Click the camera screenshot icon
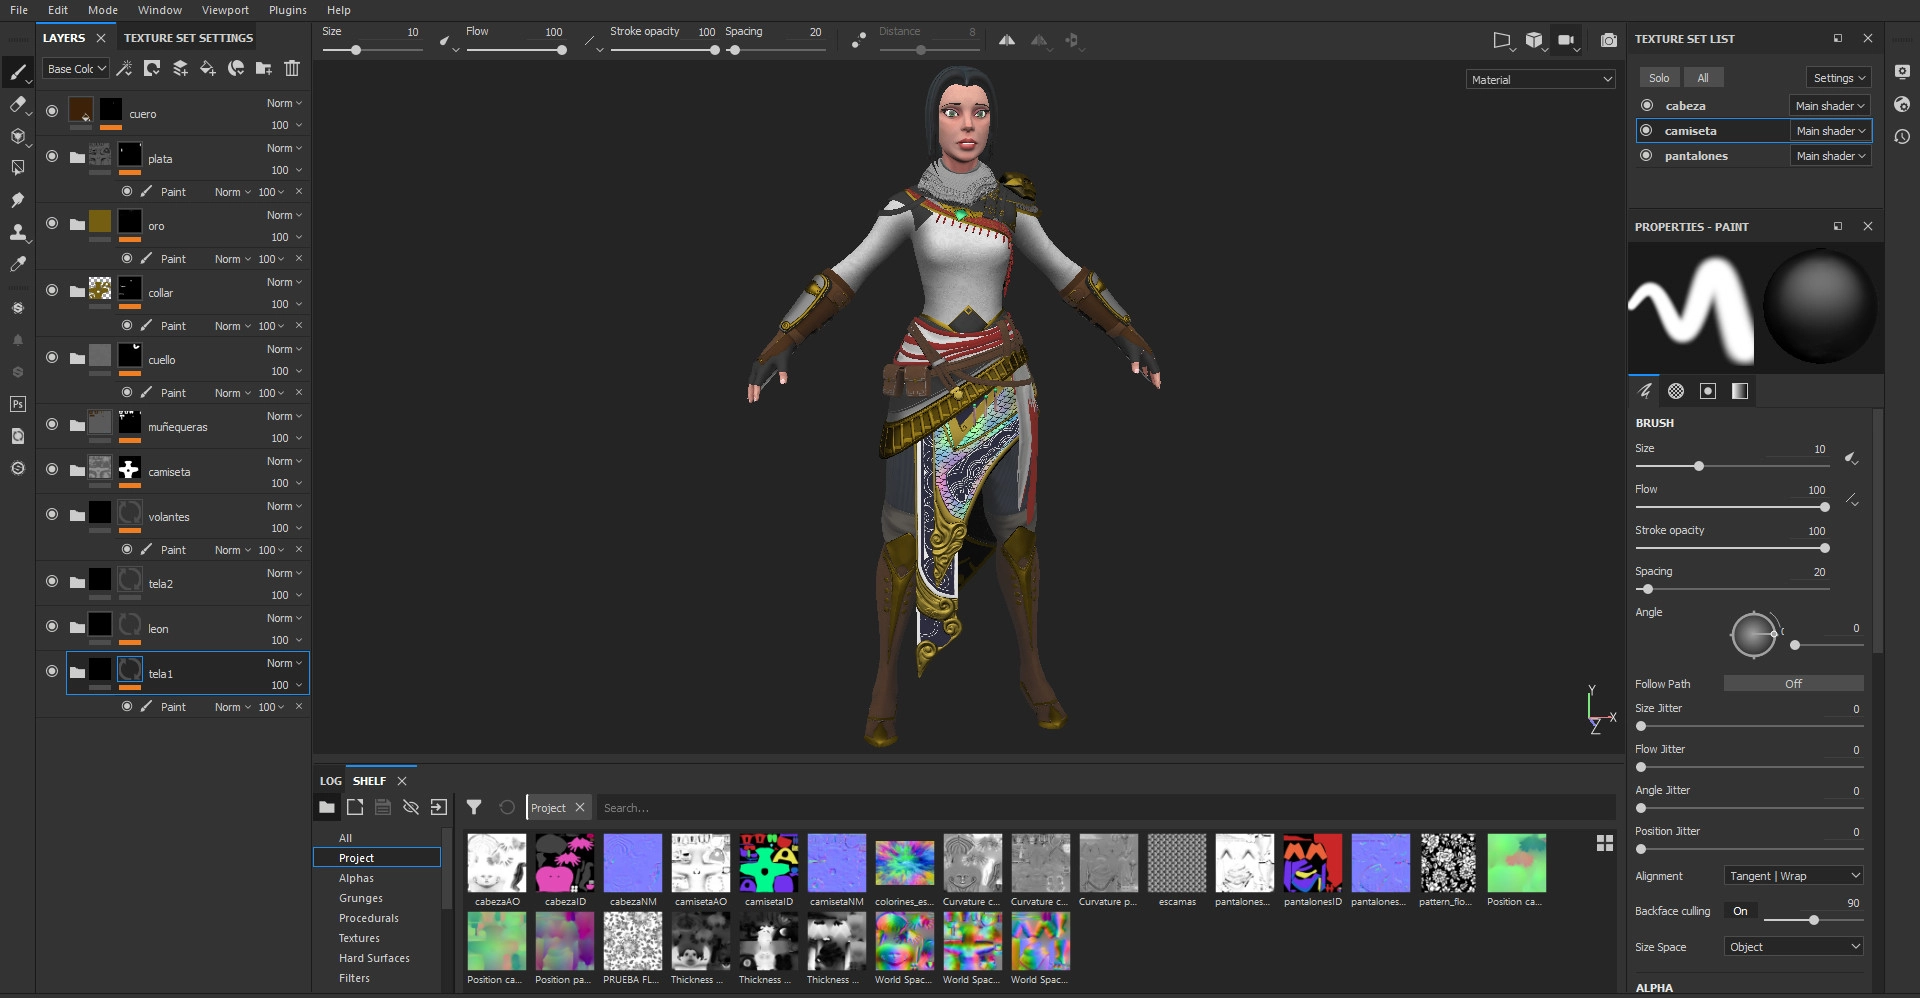Image resolution: width=1920 pixels, height=998 pixels. tap(1608, 40)
